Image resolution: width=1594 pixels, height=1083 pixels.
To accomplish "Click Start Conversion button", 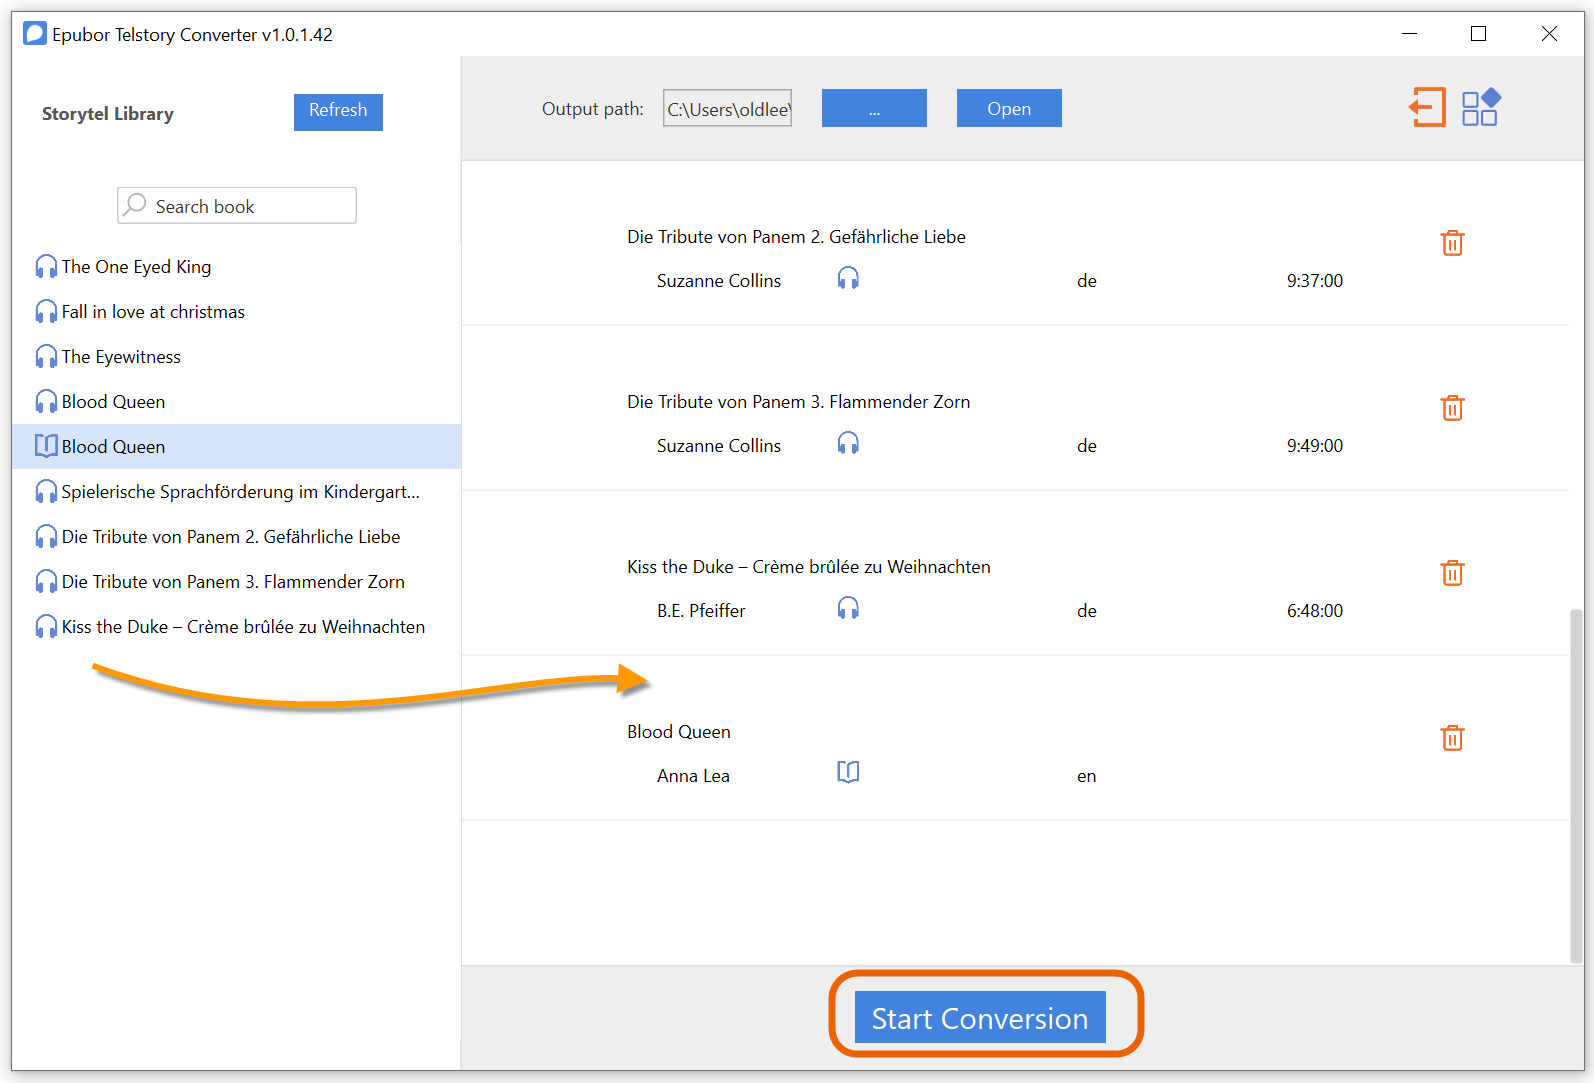I will (x=980, y=1018).
